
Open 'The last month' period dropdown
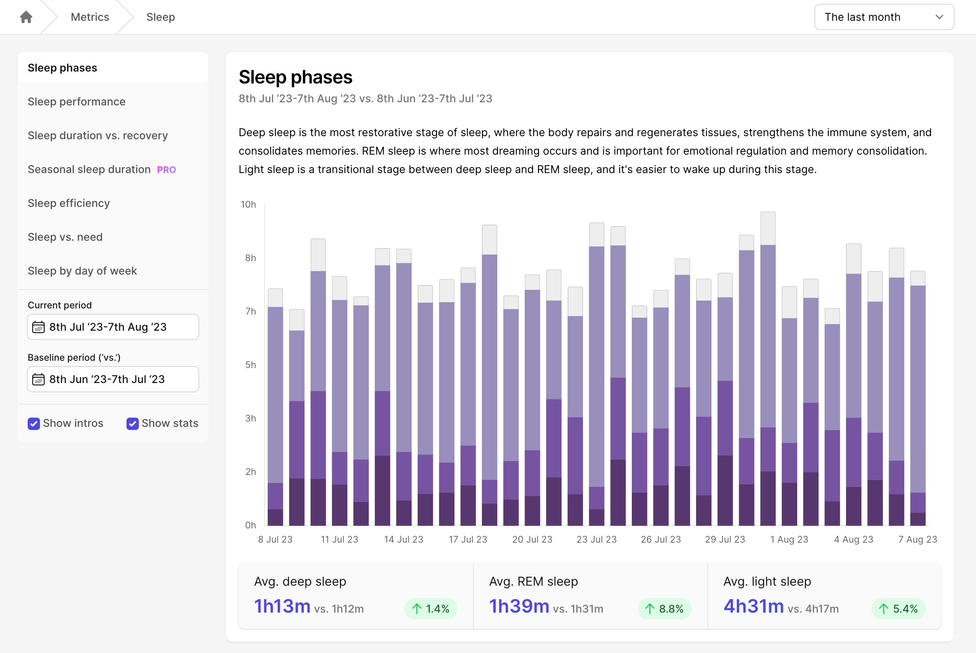[884, 17]
